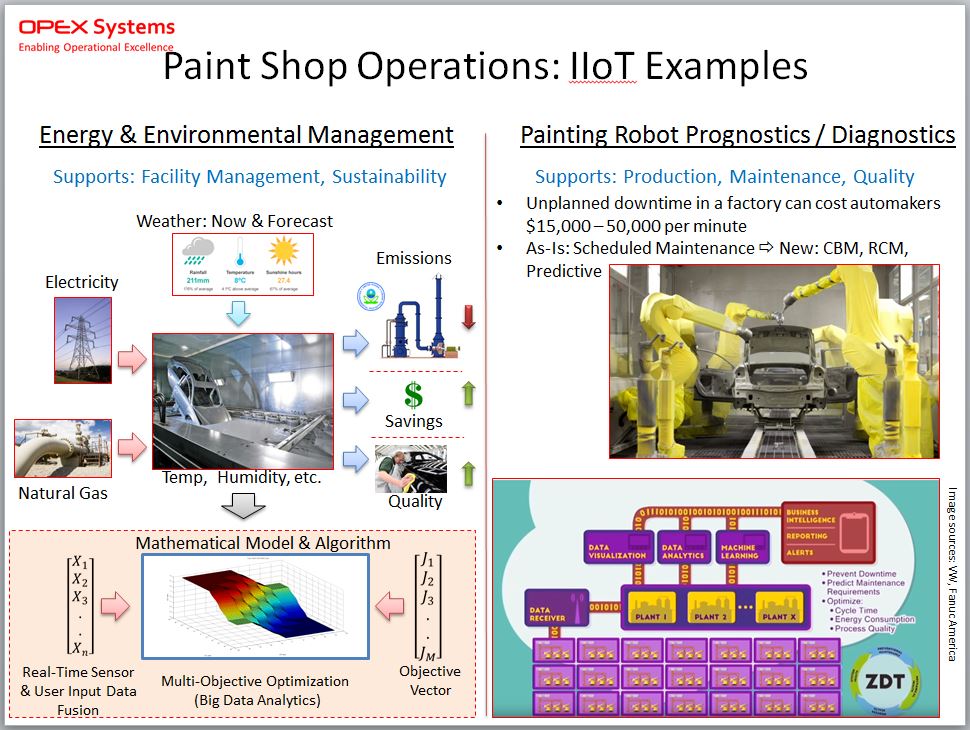Screen dimensions: 970x730
Task: Click 'Supports: Production, Maintenance, Quality' text
Action: tap(724, 177)
